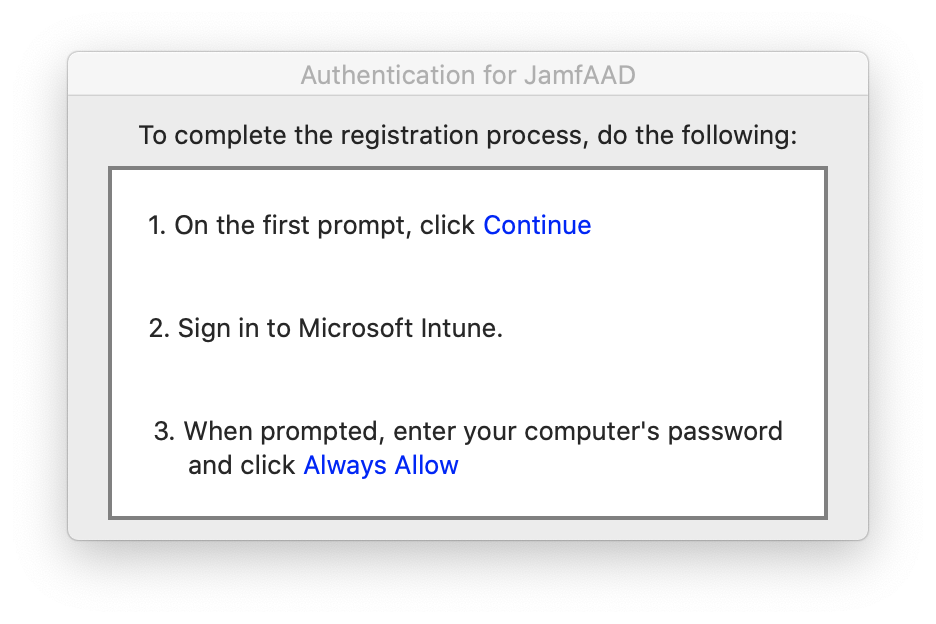The width and height of the screenshot is (936, 624).
Task: Select the title bar reading Authentication for JamfAAD
Action: (468, 74)
